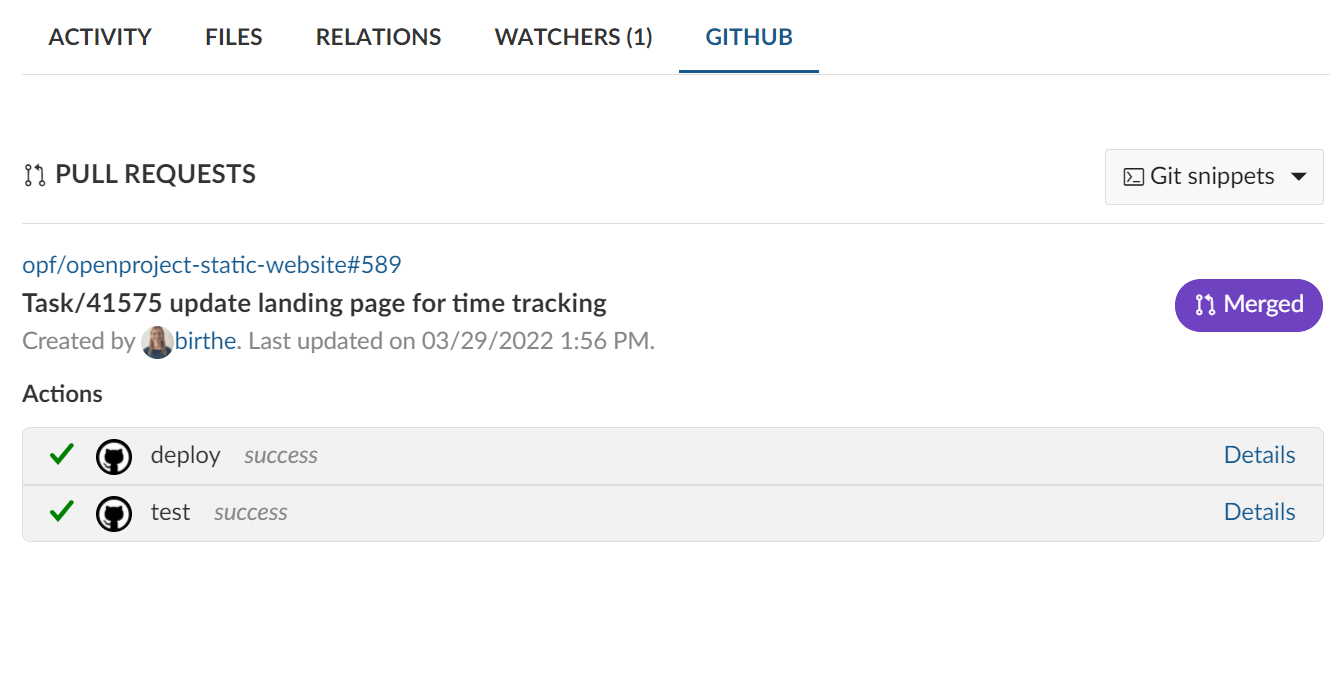Click the GitHub octocat icon on the test row
The height and width of the screenshot is (699, 1330).
pos(114,513)
